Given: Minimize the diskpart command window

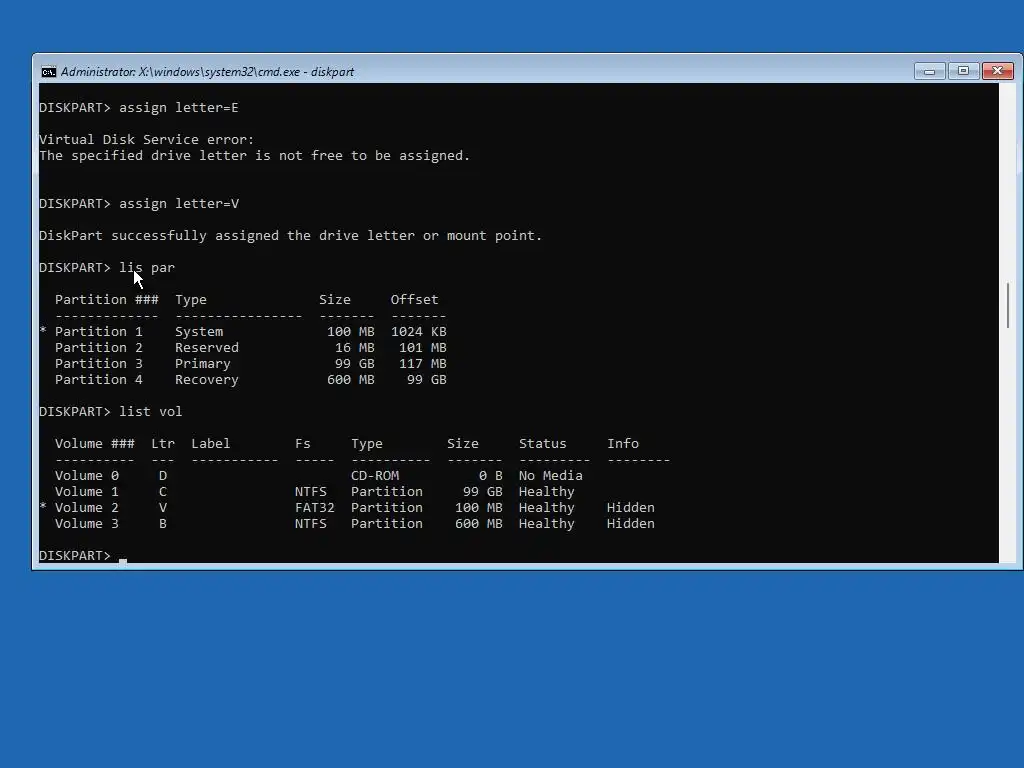Looking at the screenshot, I should tap(929, 71).
